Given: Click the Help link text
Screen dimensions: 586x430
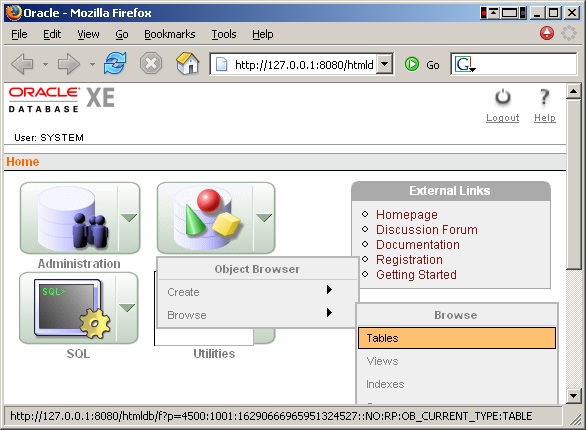Looking at the screenshot, I should point(545,118).
